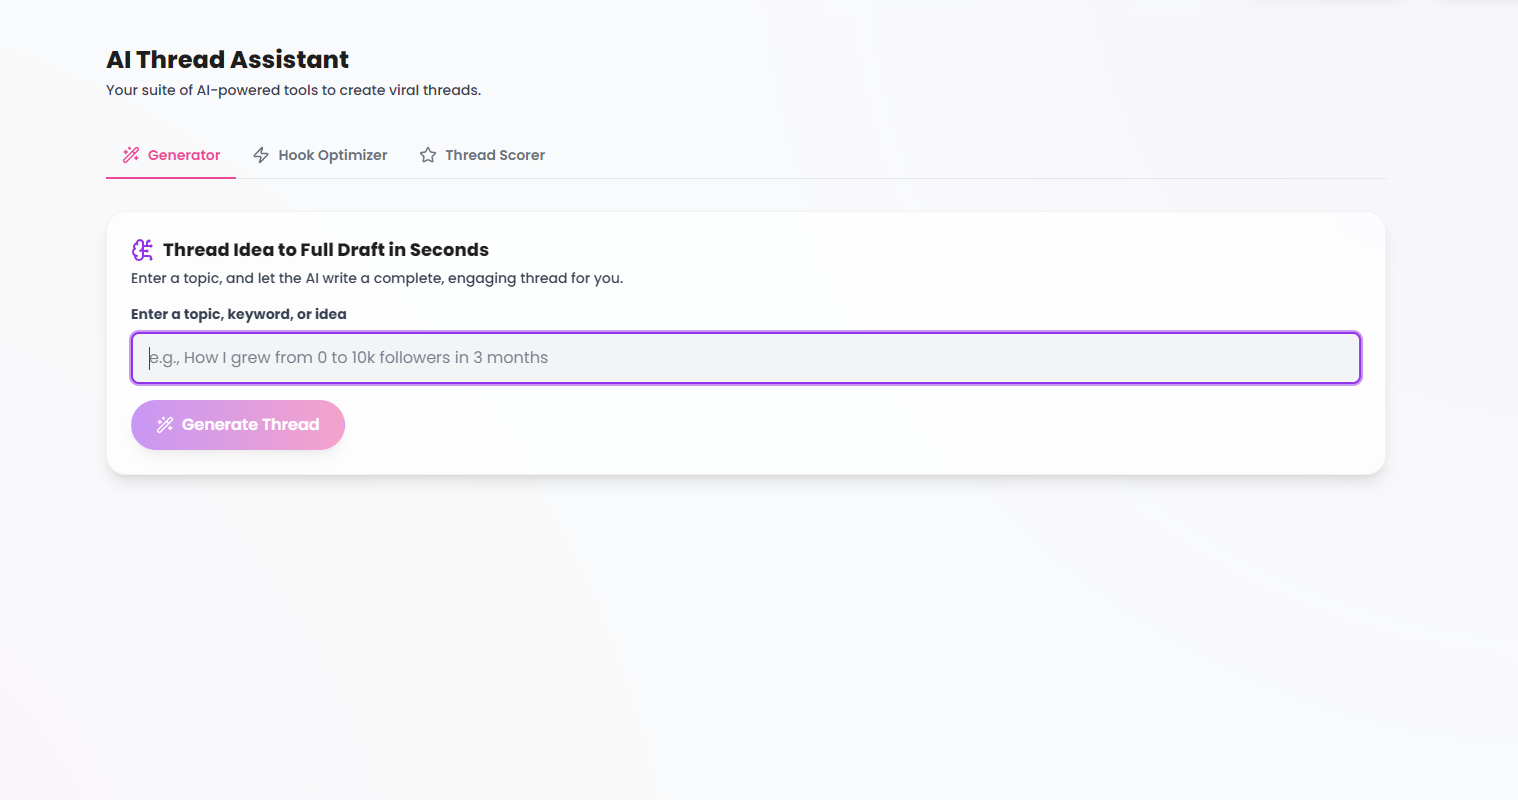Click the 'Your suite of AI-powered tools' subtitle

tap(294, 90)
